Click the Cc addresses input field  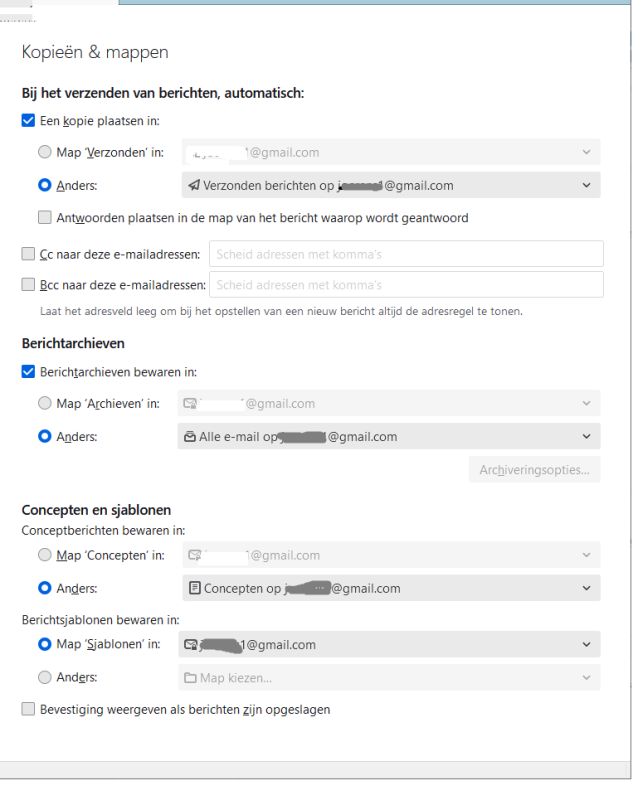click(405, 255)
